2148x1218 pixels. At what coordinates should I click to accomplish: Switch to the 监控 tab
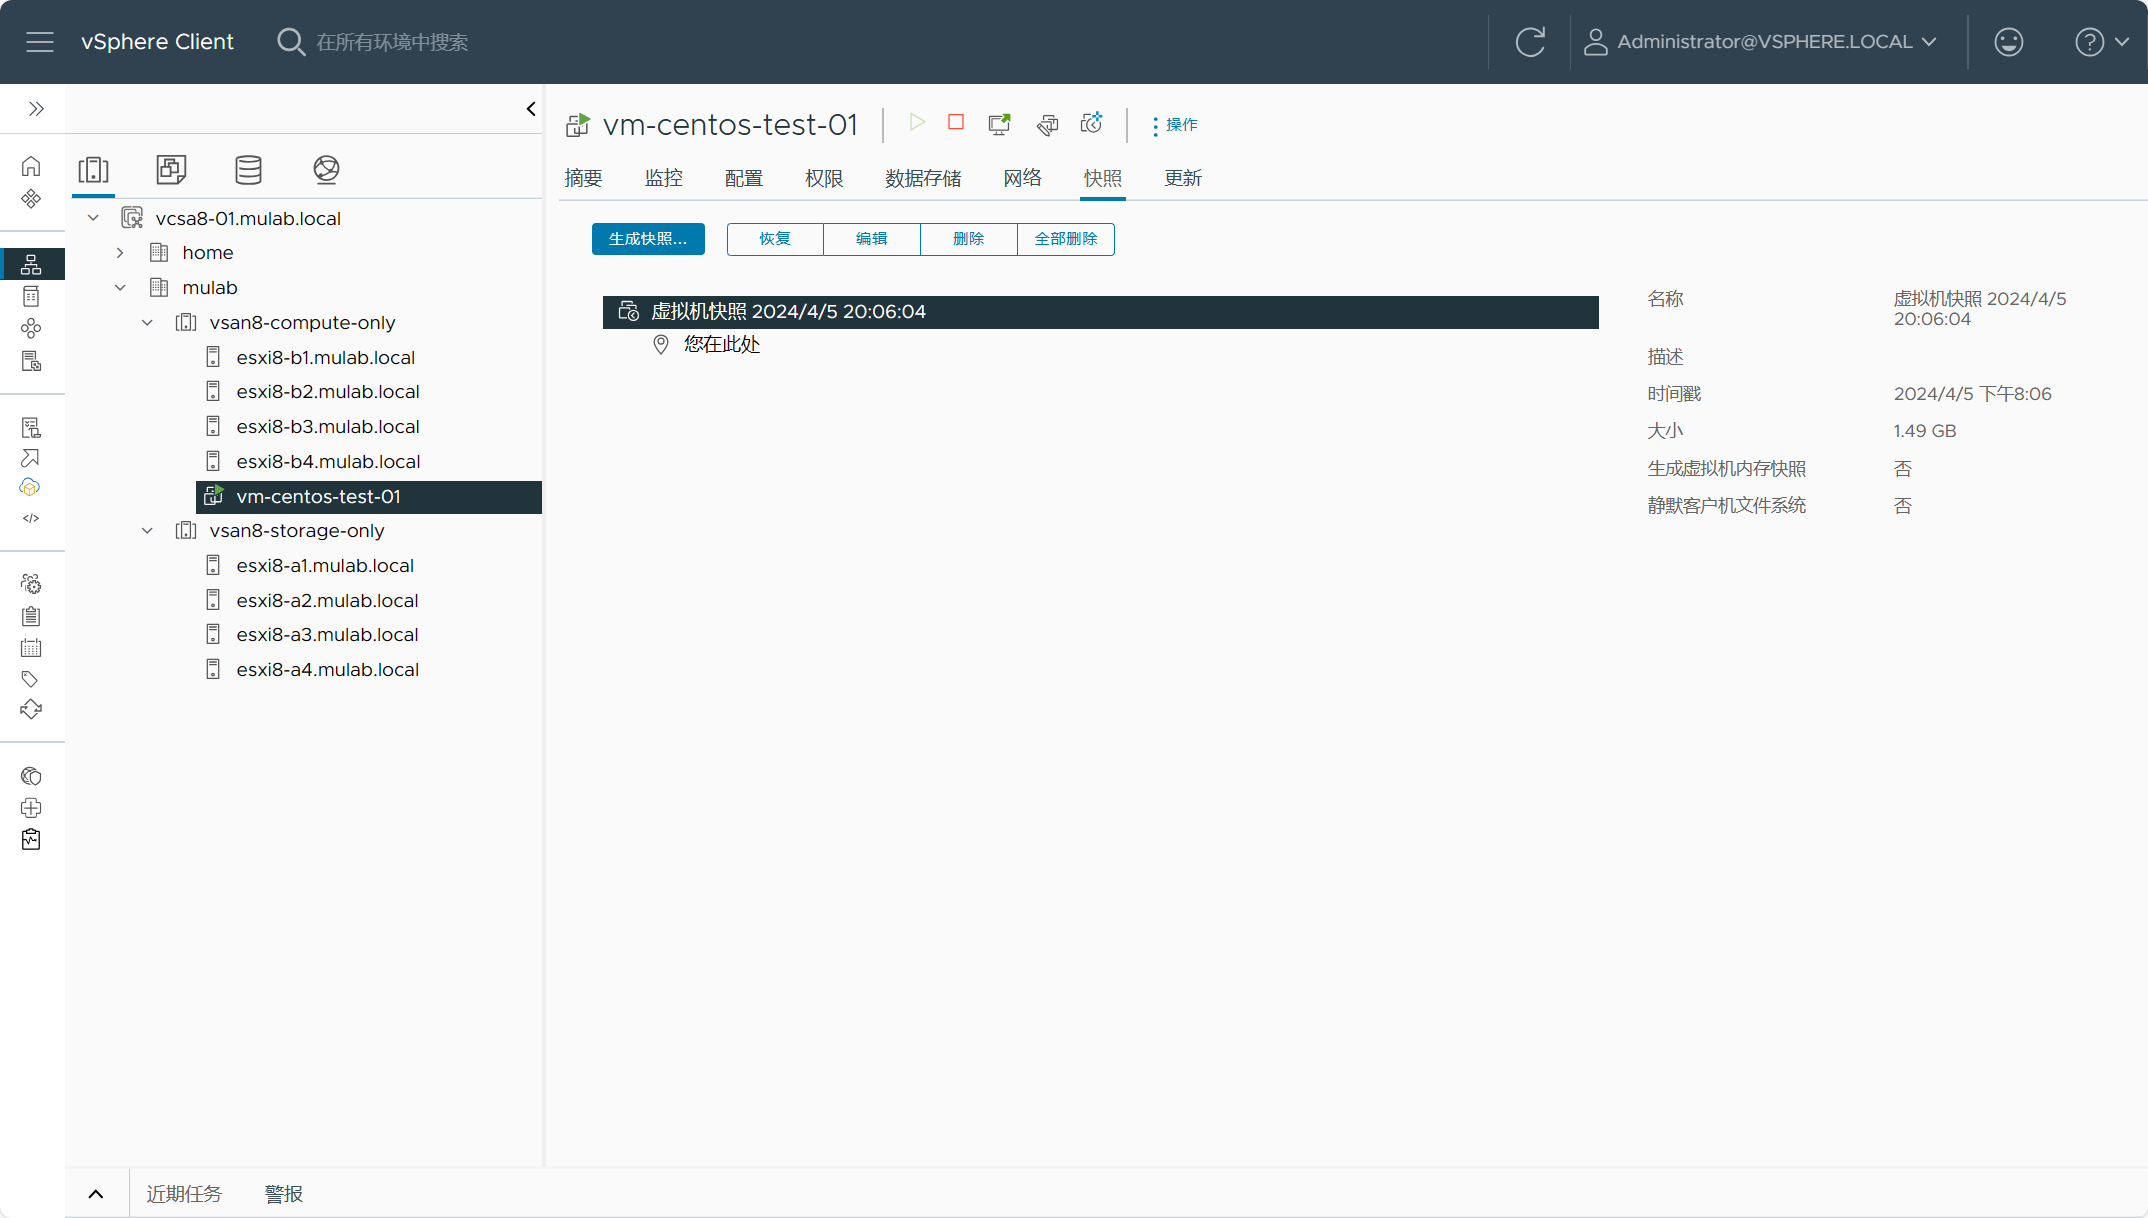click(x=664, y=178)
